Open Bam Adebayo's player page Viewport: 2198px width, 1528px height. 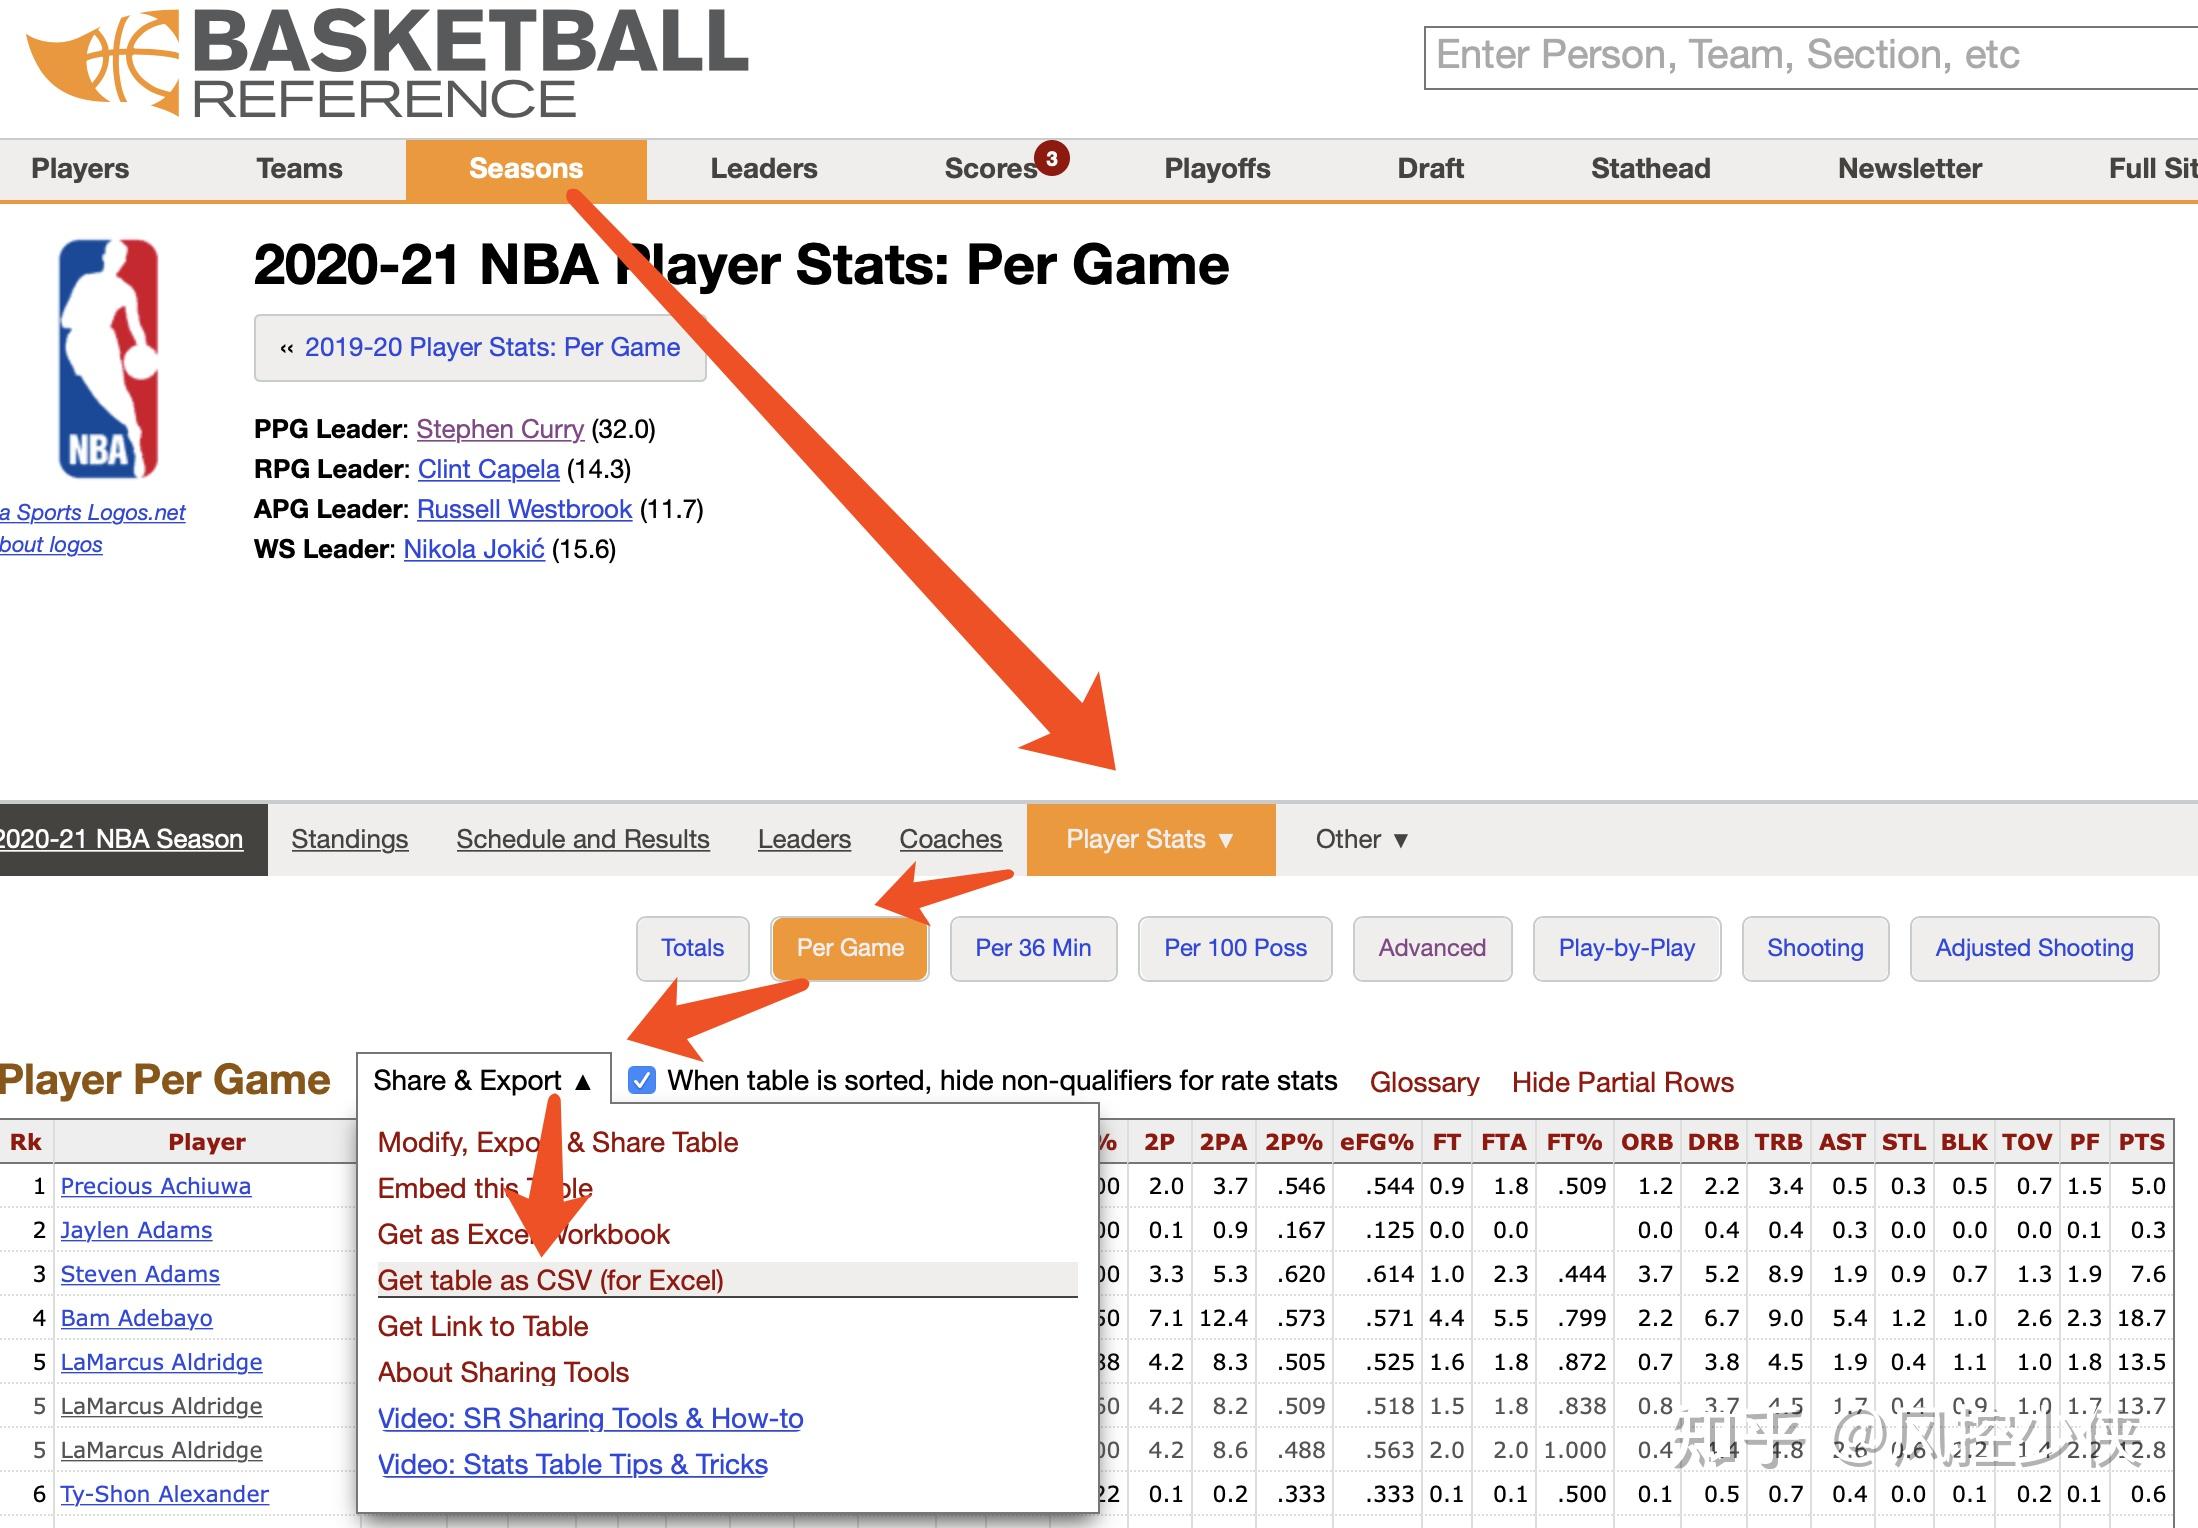136,1318
